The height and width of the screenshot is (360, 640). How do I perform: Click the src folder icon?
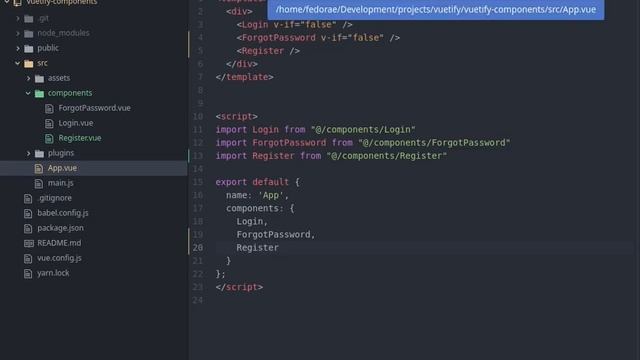click(29, 64)
